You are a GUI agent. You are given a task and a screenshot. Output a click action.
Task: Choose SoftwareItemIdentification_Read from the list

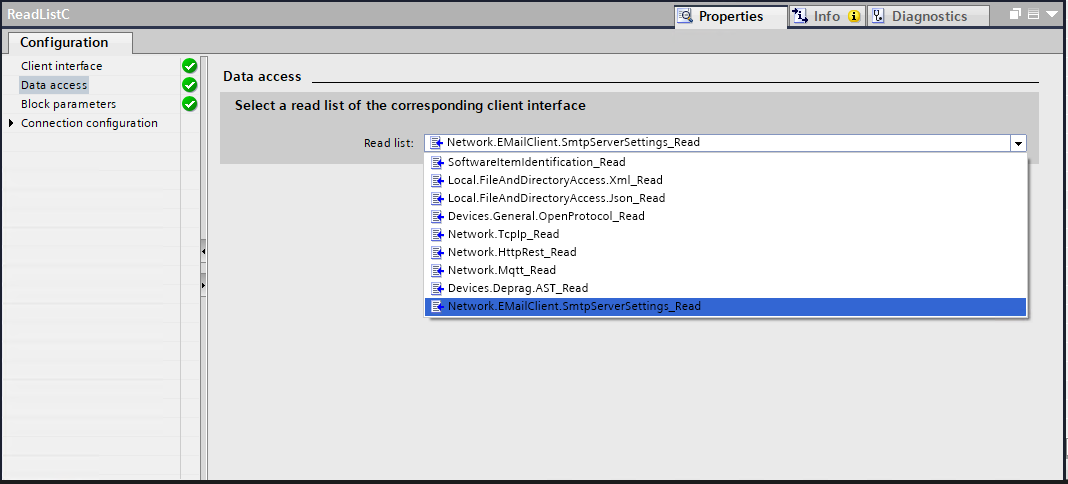click(536, 162)
